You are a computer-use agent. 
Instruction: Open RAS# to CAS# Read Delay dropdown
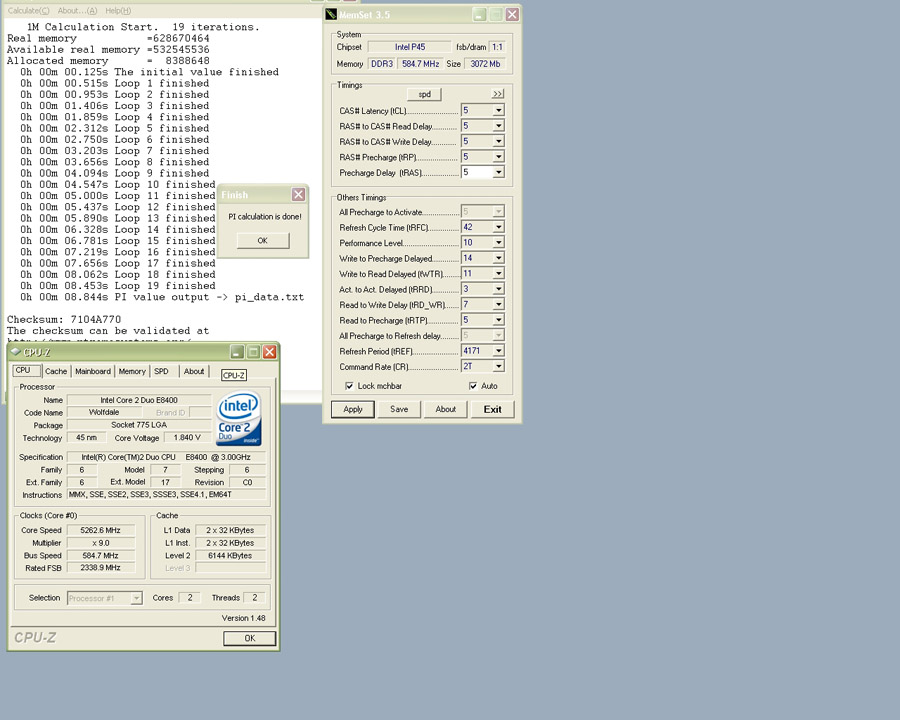coord(498,126)
